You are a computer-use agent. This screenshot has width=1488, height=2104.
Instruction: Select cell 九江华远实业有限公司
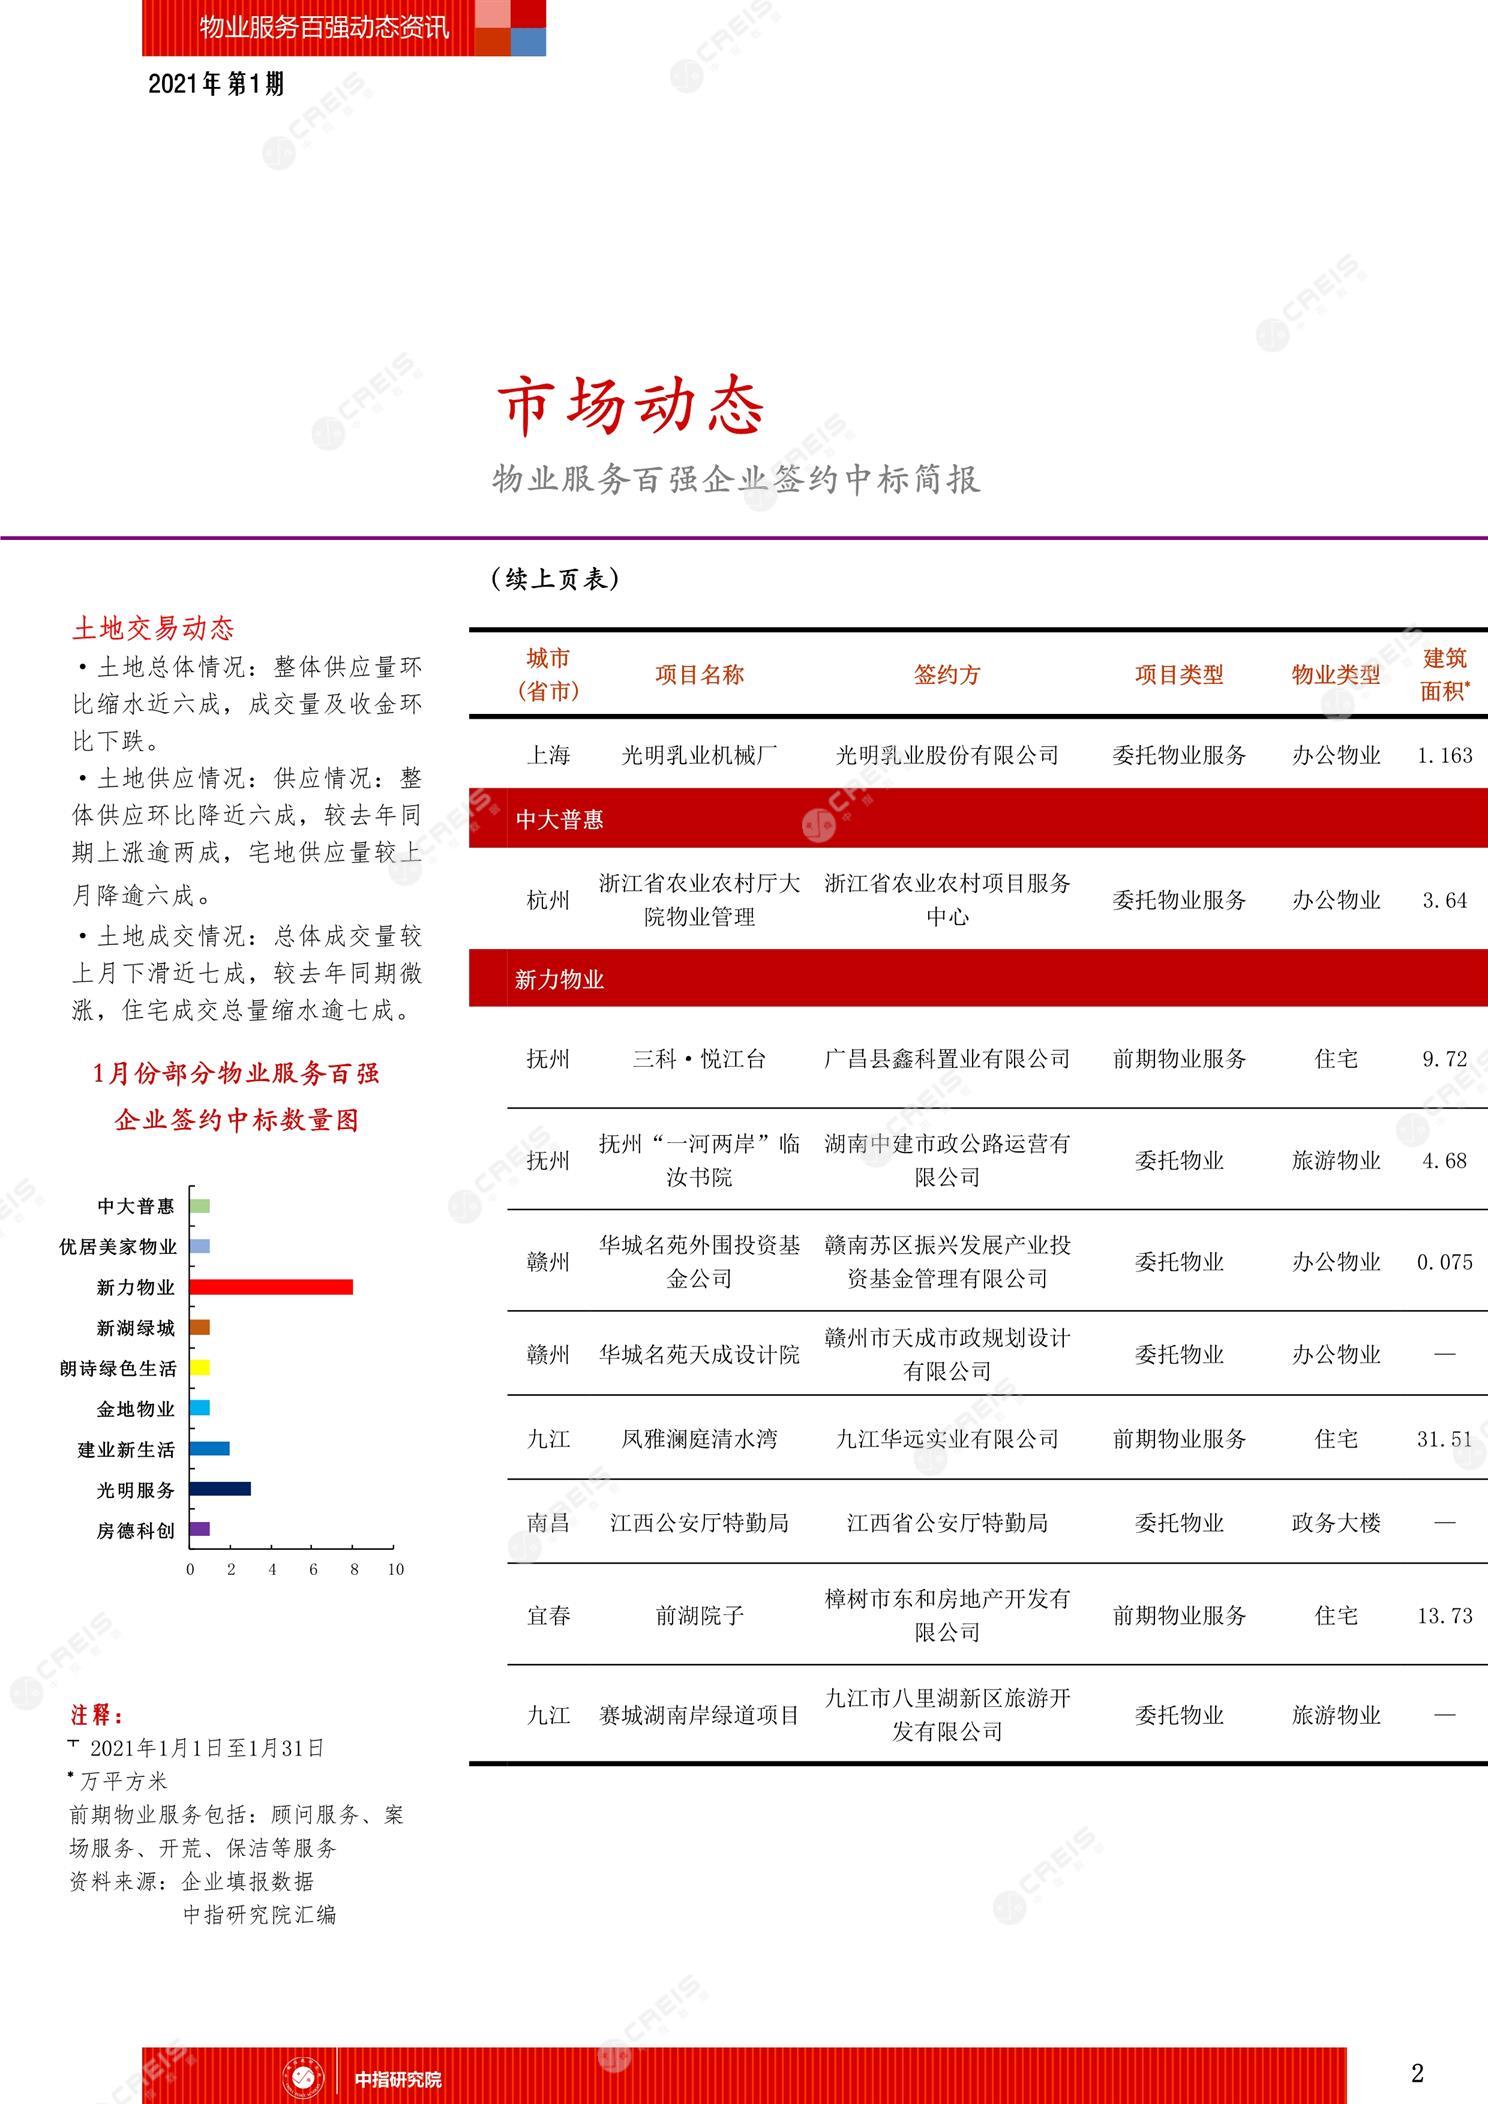pos(947,1439)
